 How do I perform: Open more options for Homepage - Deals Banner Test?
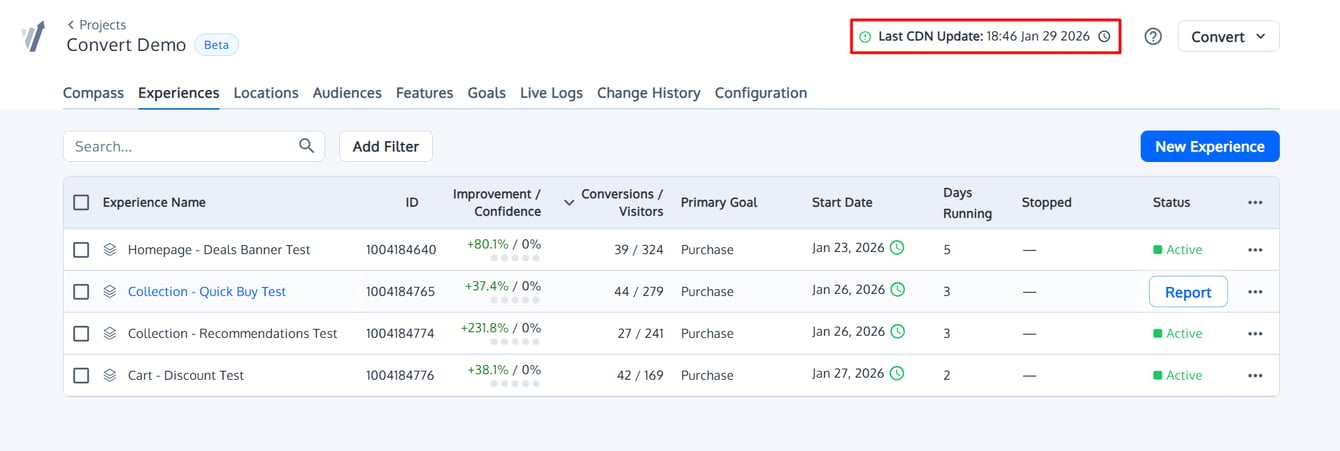point(1255,250)
